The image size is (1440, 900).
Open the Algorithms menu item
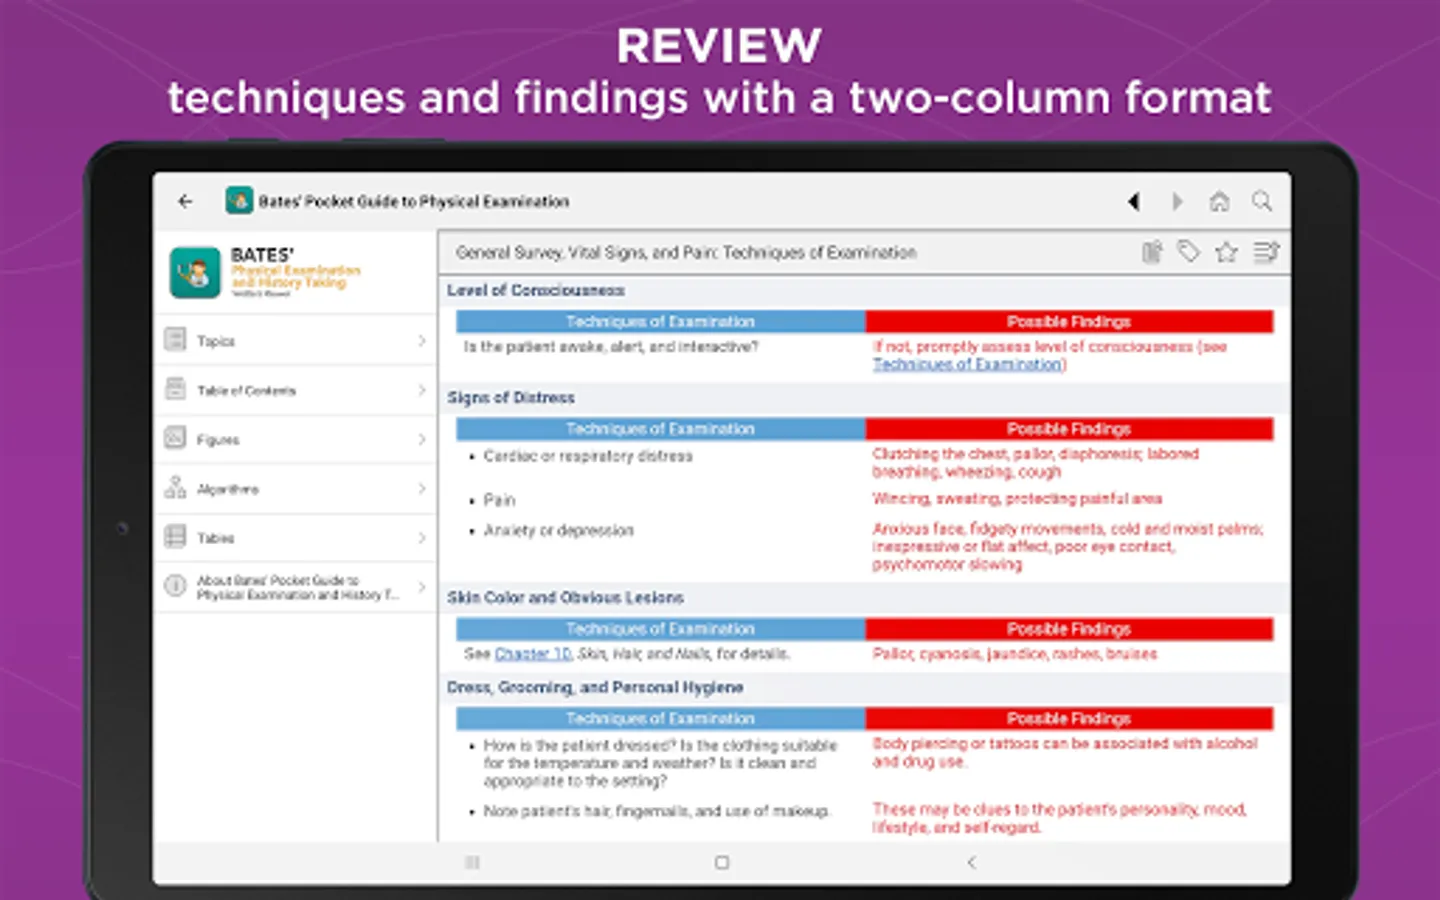click(296, 488)
